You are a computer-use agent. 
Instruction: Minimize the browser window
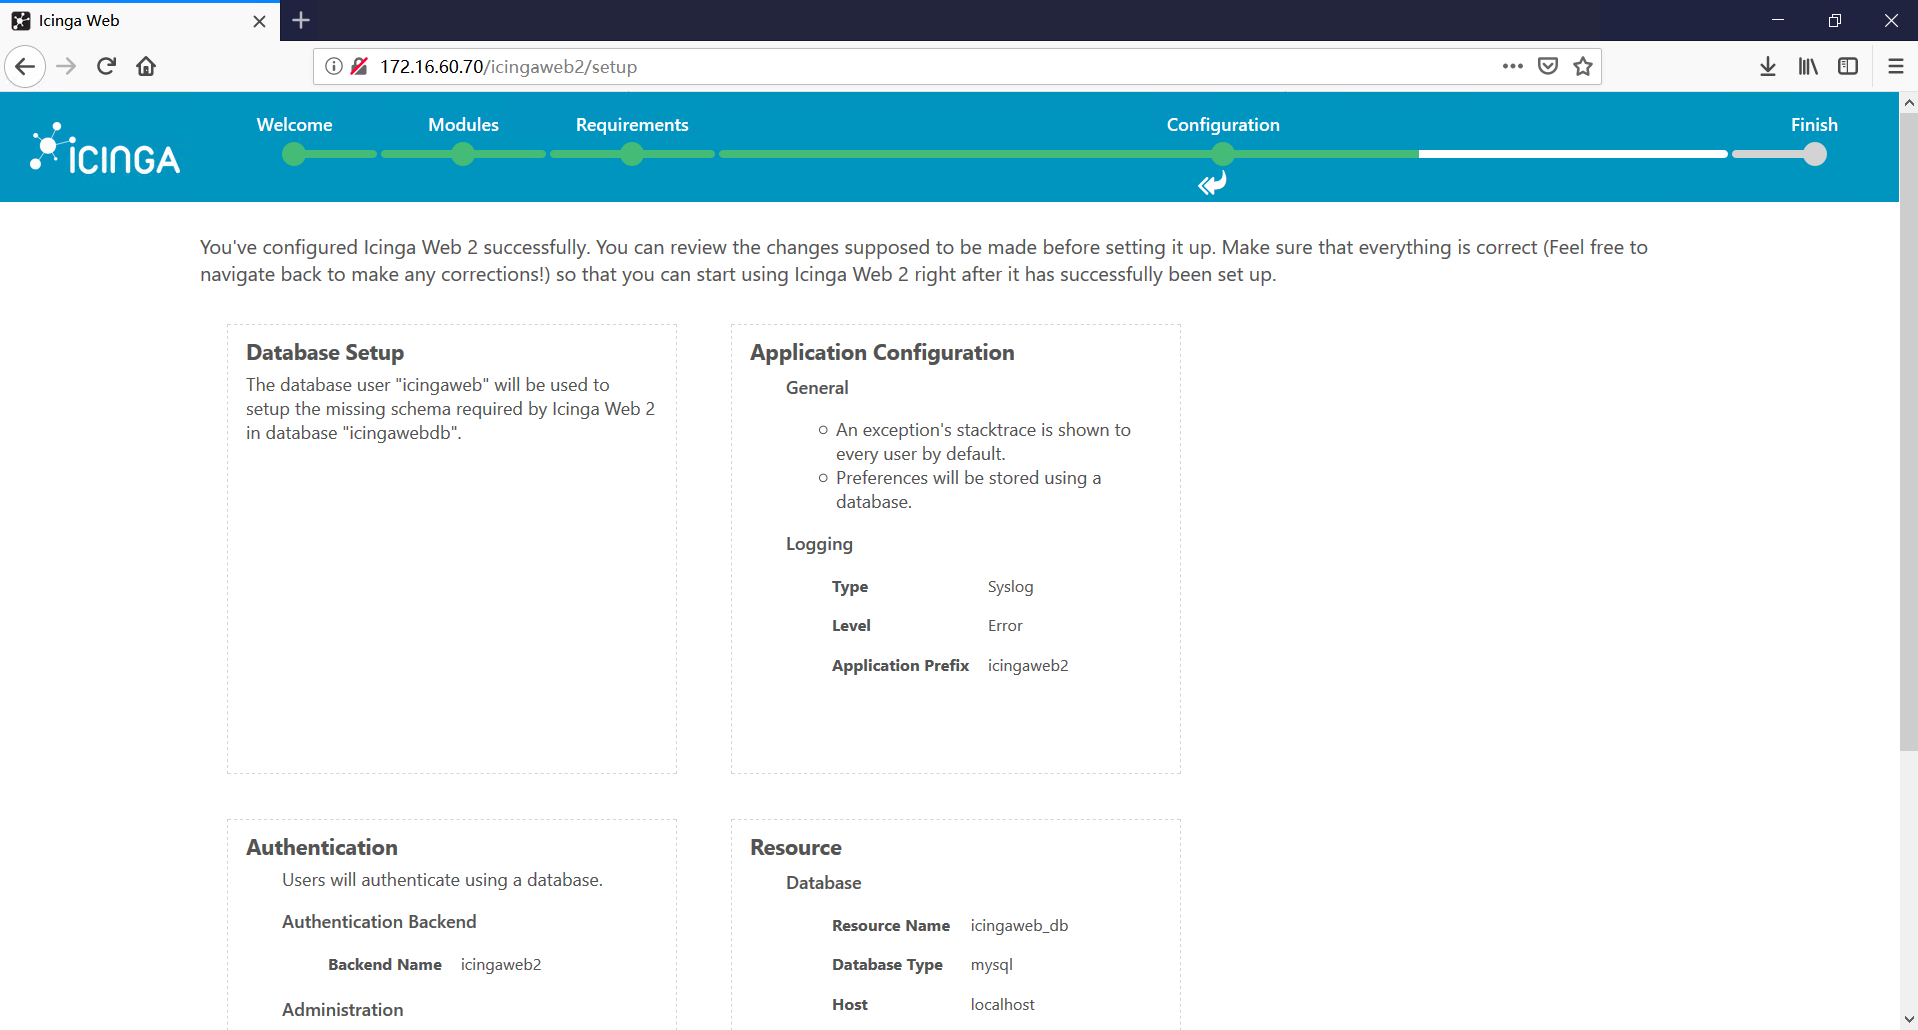pos(1777,20)
